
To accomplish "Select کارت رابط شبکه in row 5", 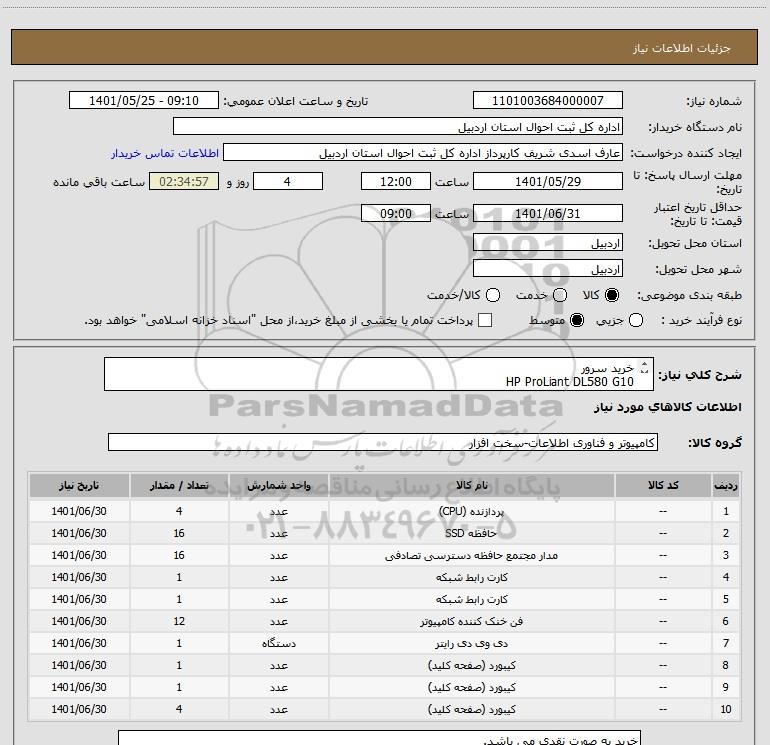I will (x=471, y=599).
